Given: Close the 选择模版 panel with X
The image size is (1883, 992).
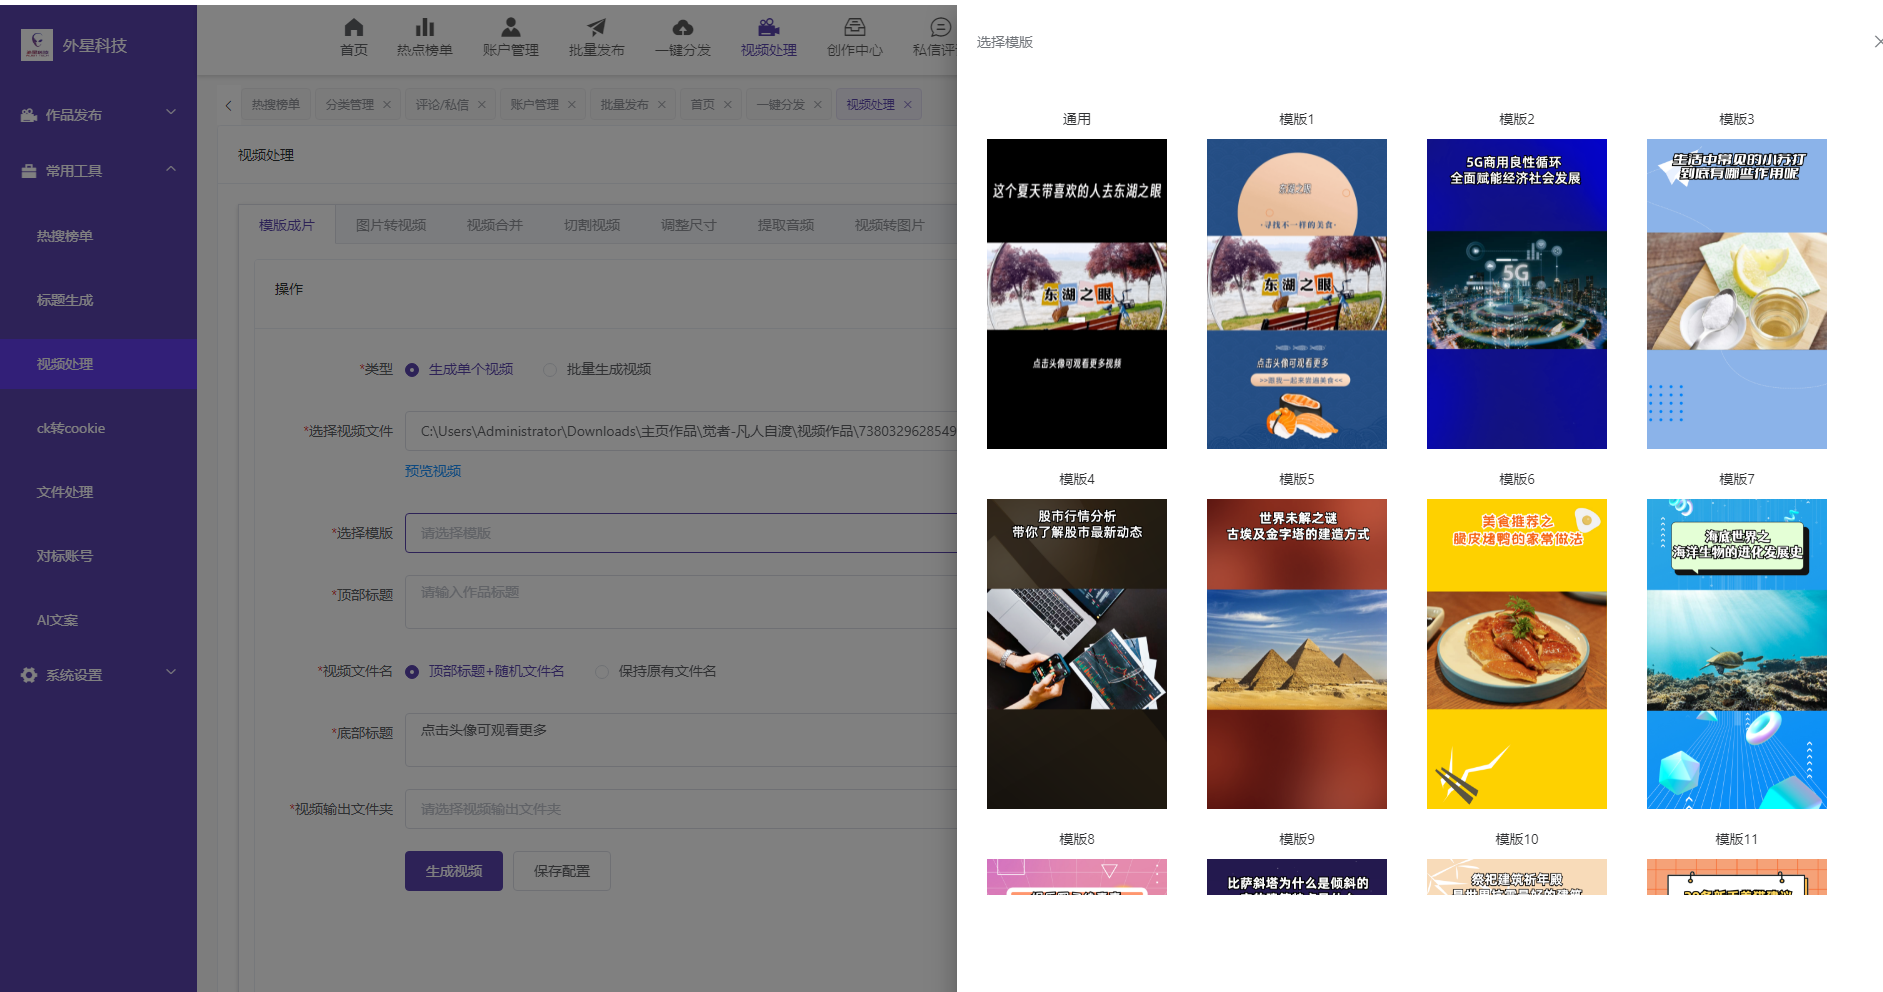Looking at the screenshot, I should pos(1877,42).
